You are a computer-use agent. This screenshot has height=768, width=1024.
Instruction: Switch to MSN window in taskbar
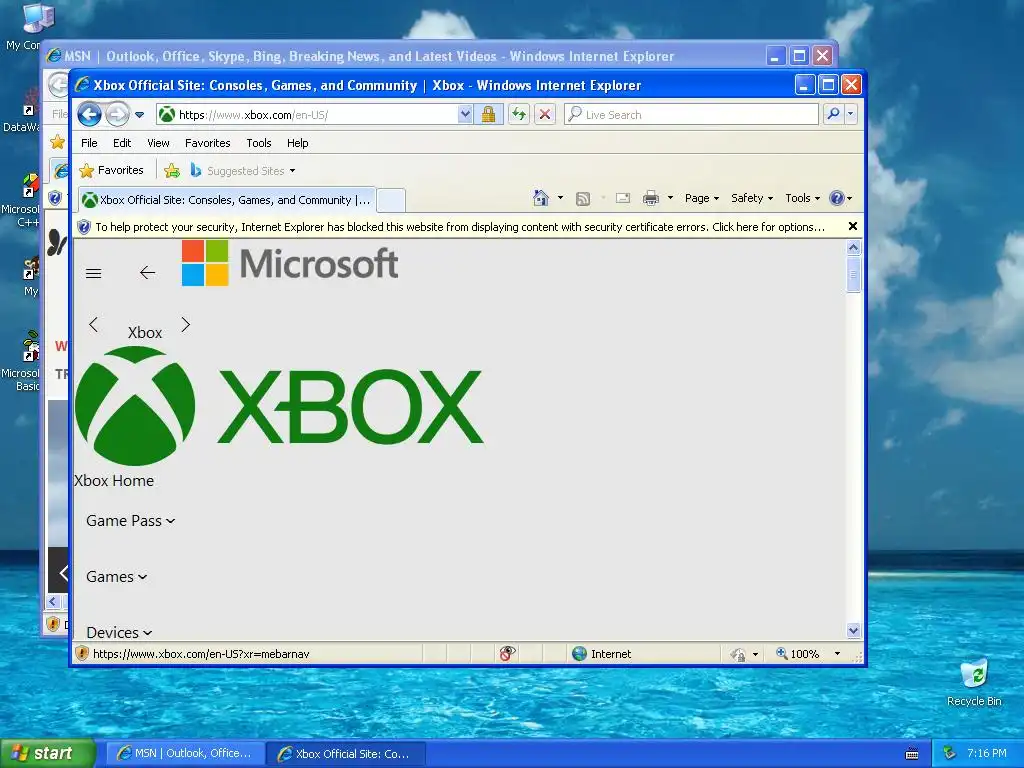point(185,754)
